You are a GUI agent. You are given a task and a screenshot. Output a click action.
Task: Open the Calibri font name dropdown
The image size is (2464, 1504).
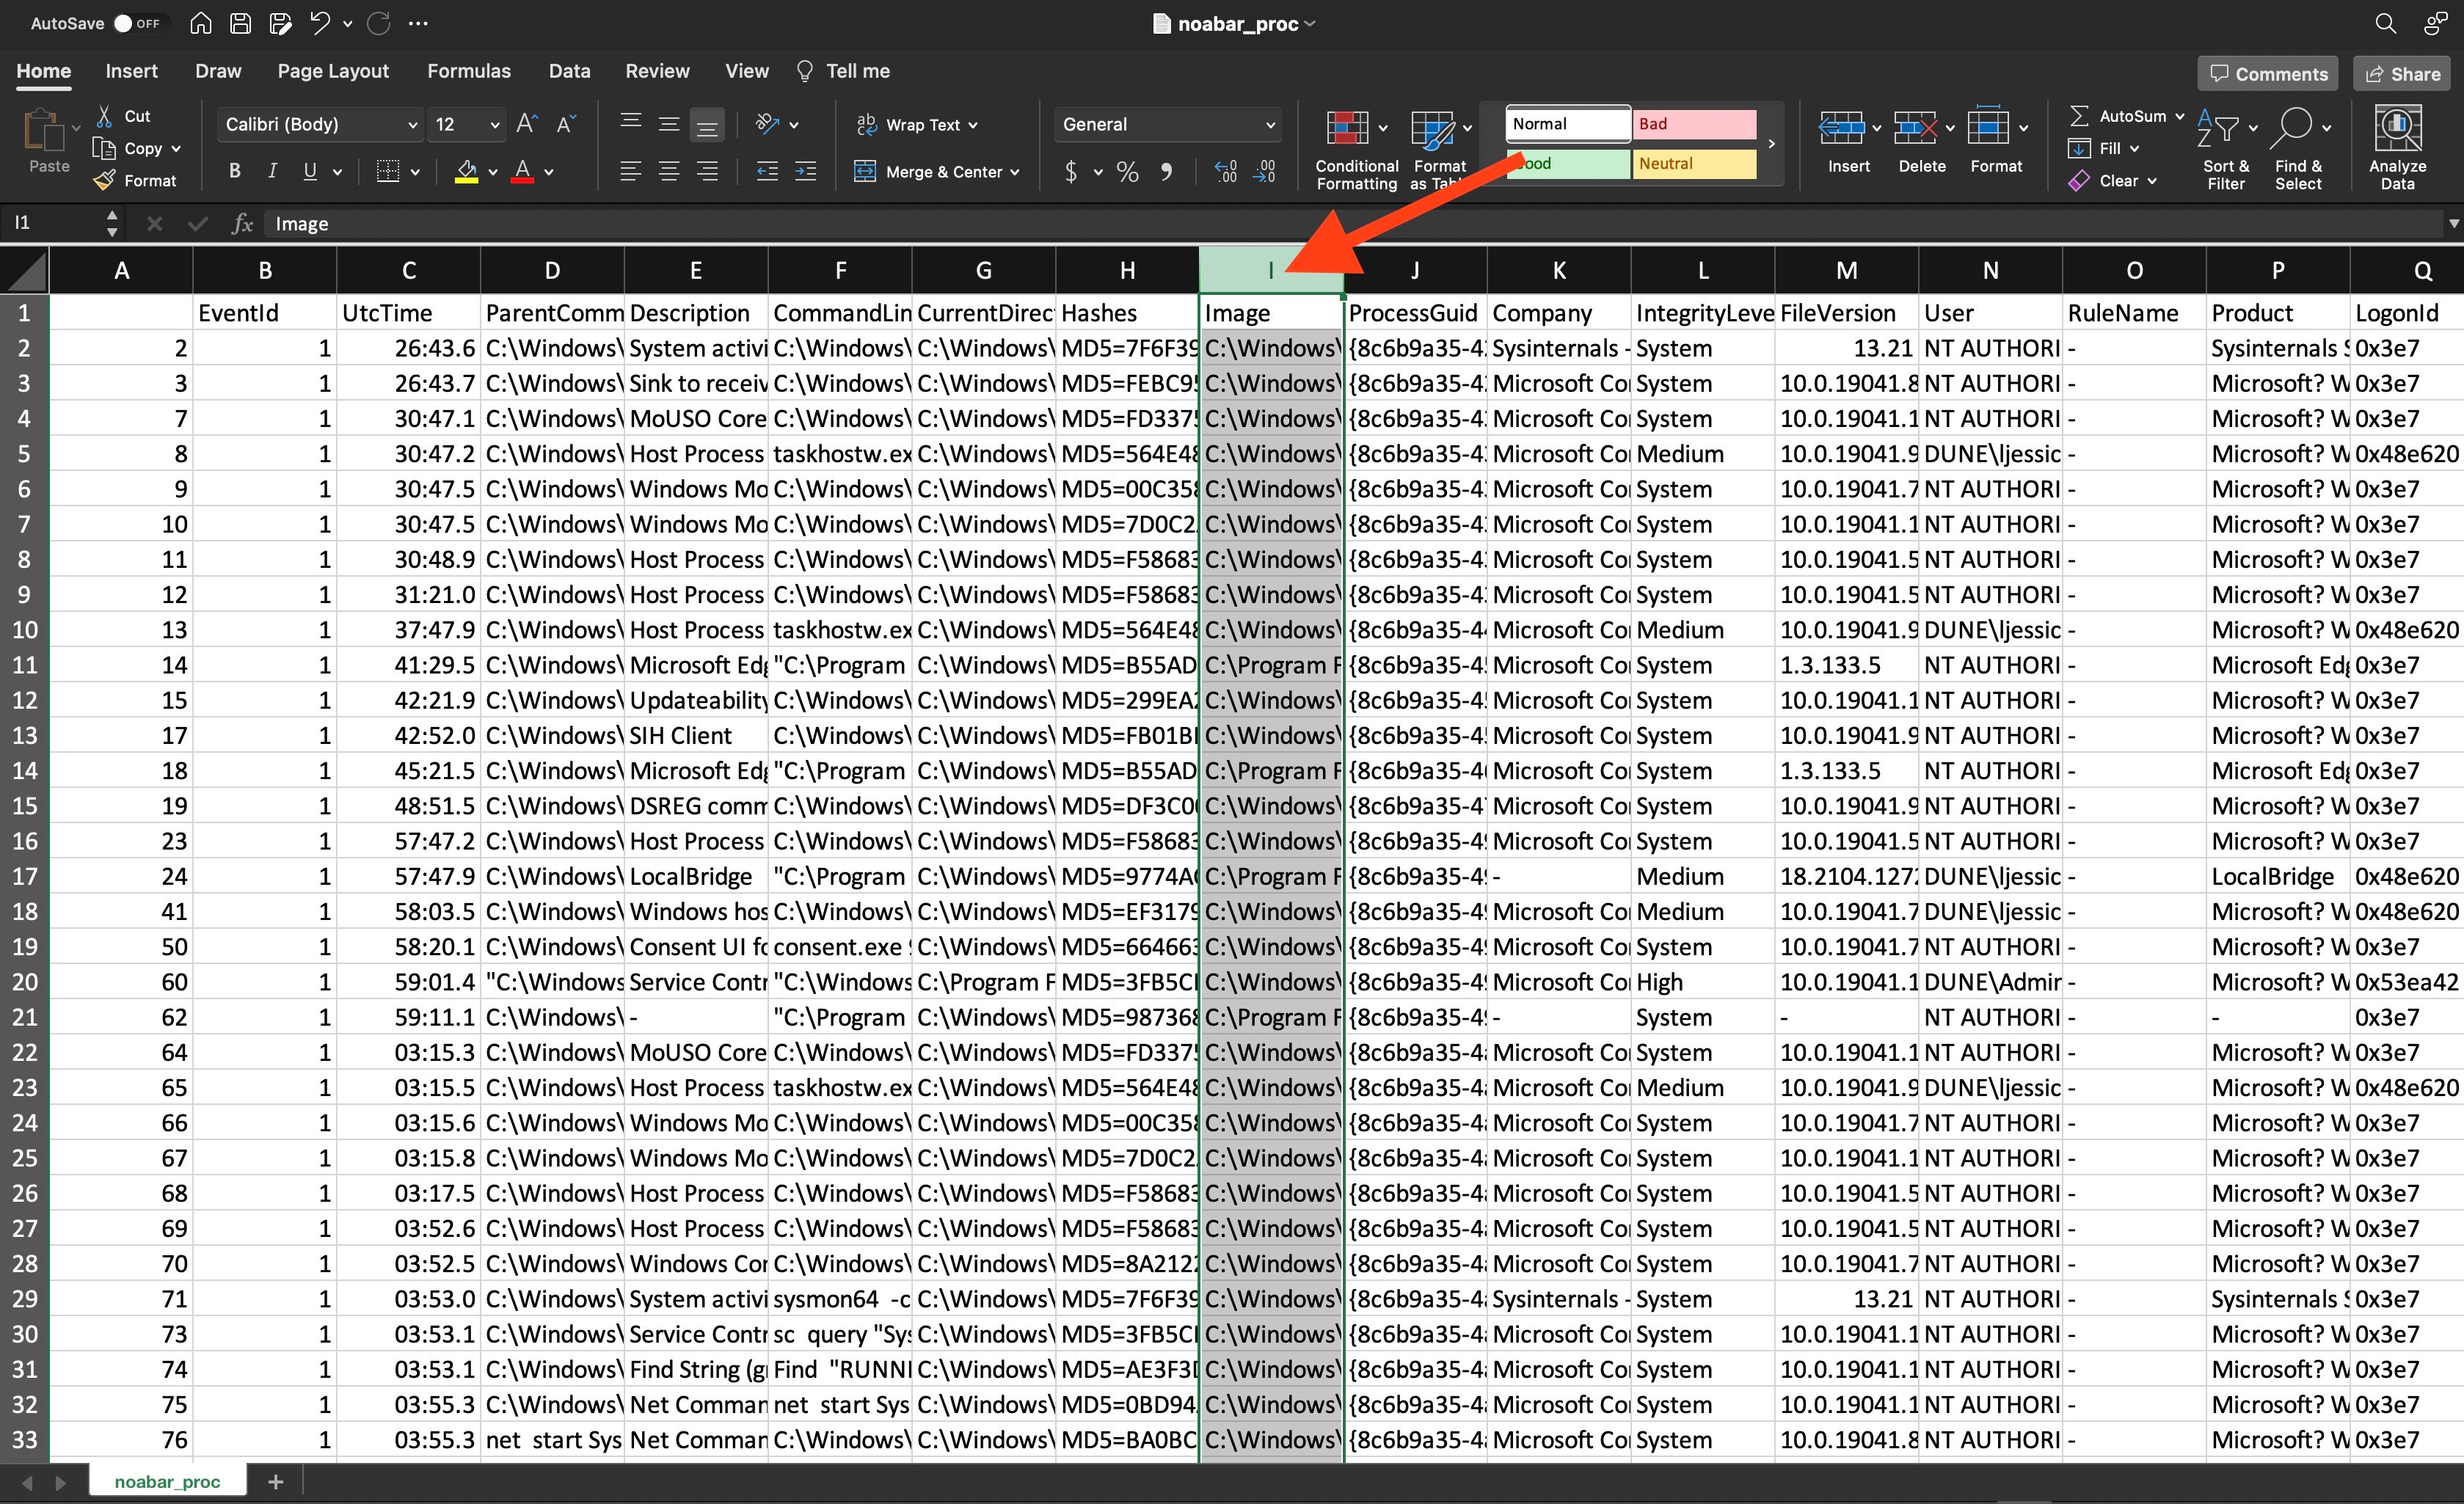pos(411,125)
